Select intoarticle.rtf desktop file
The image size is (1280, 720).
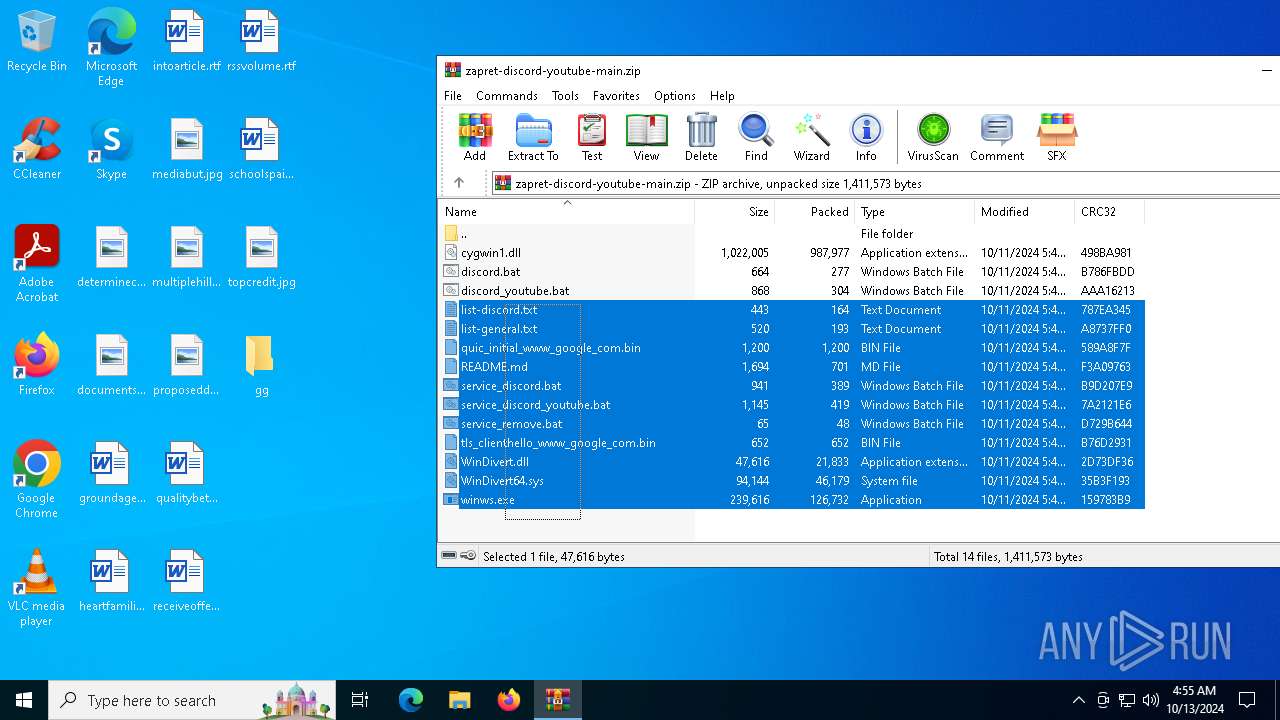[x=186, y=42]
